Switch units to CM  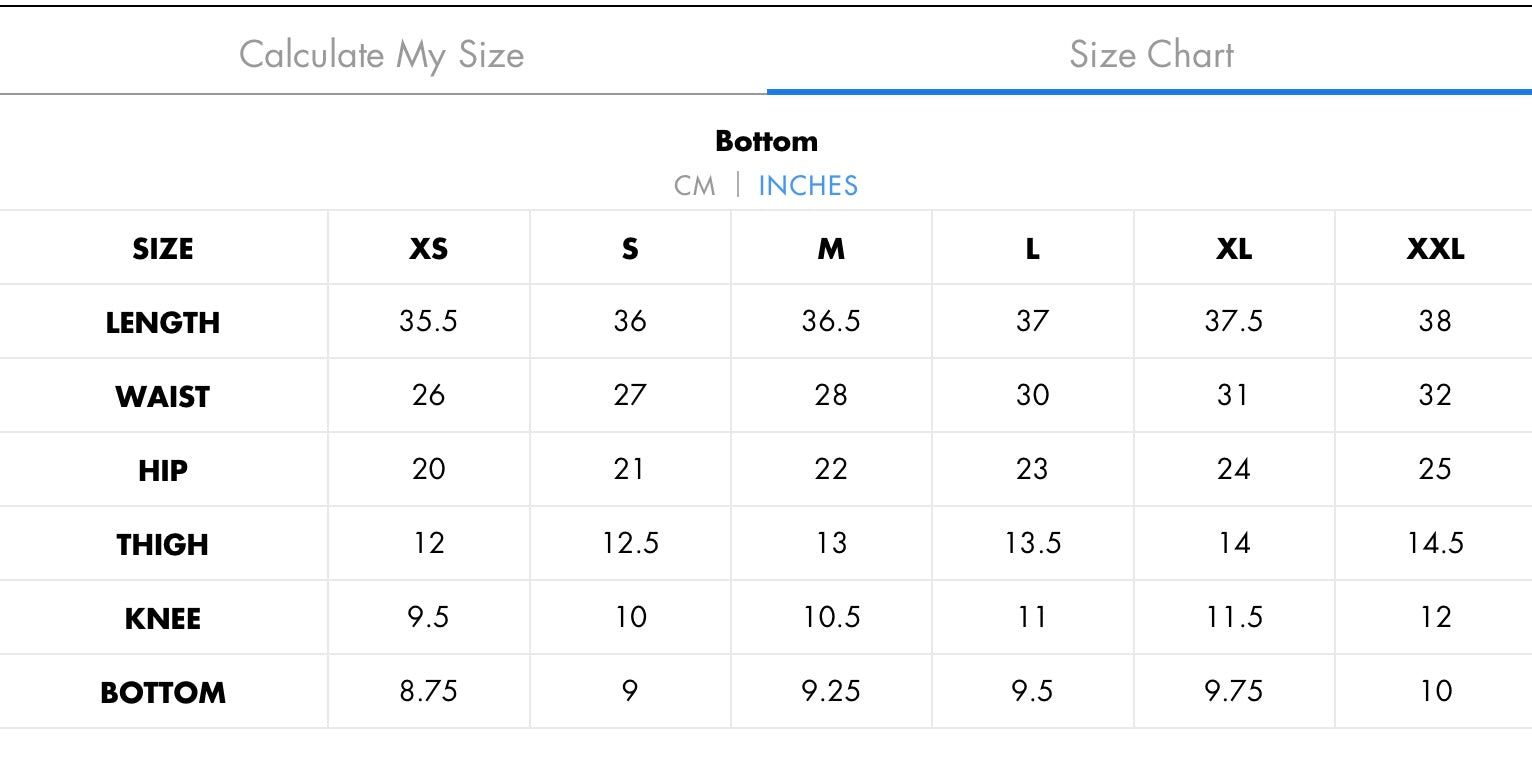point(695,186)
